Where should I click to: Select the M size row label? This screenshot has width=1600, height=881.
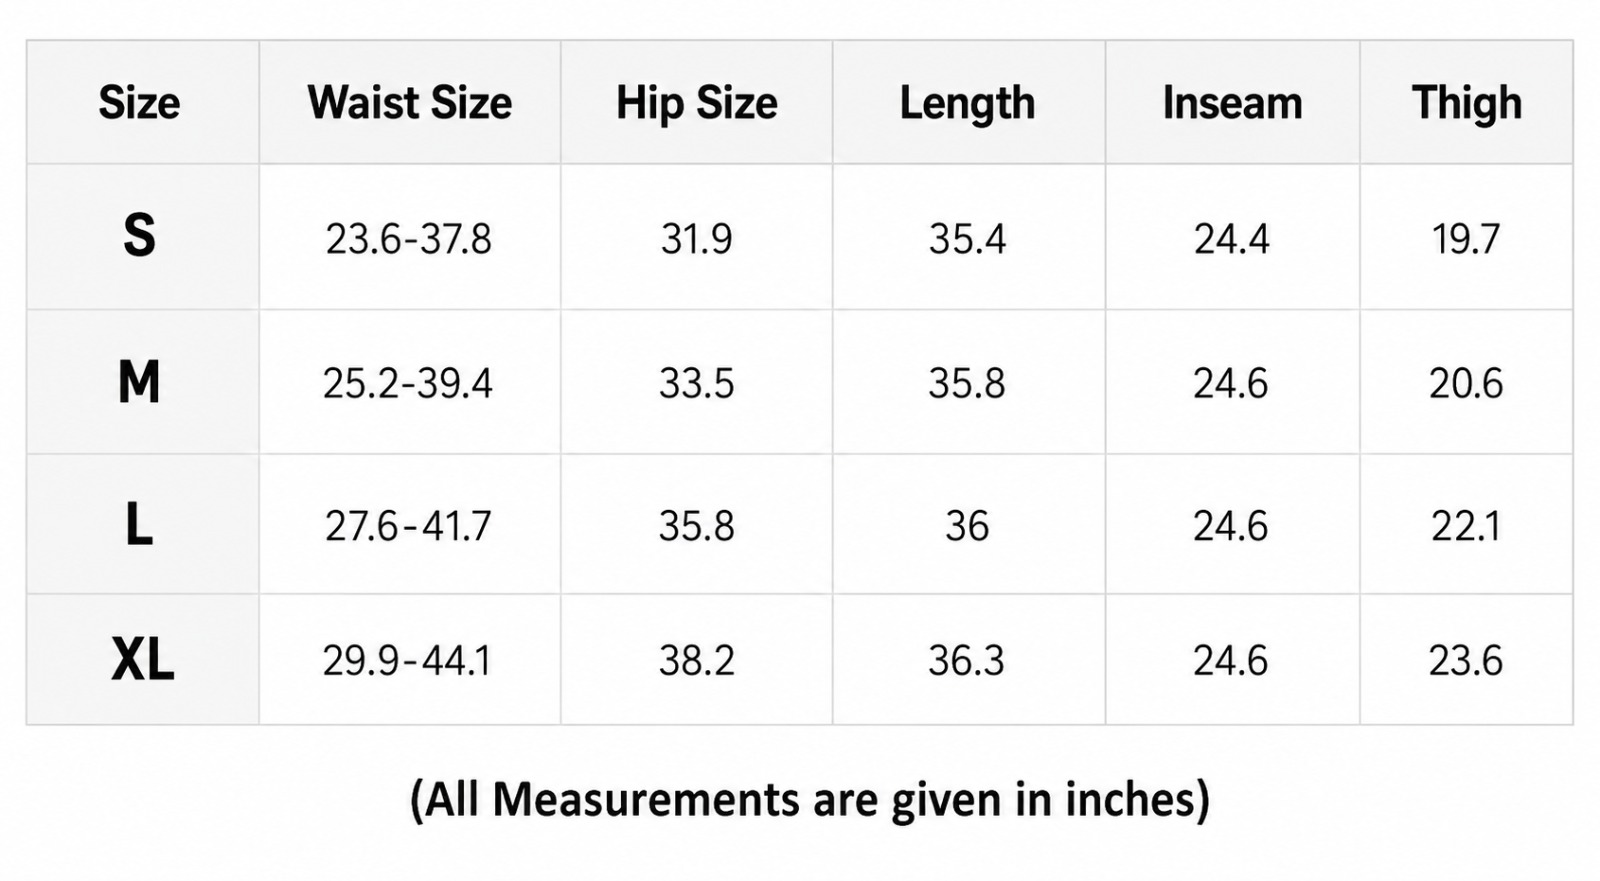tap(139, 382)
